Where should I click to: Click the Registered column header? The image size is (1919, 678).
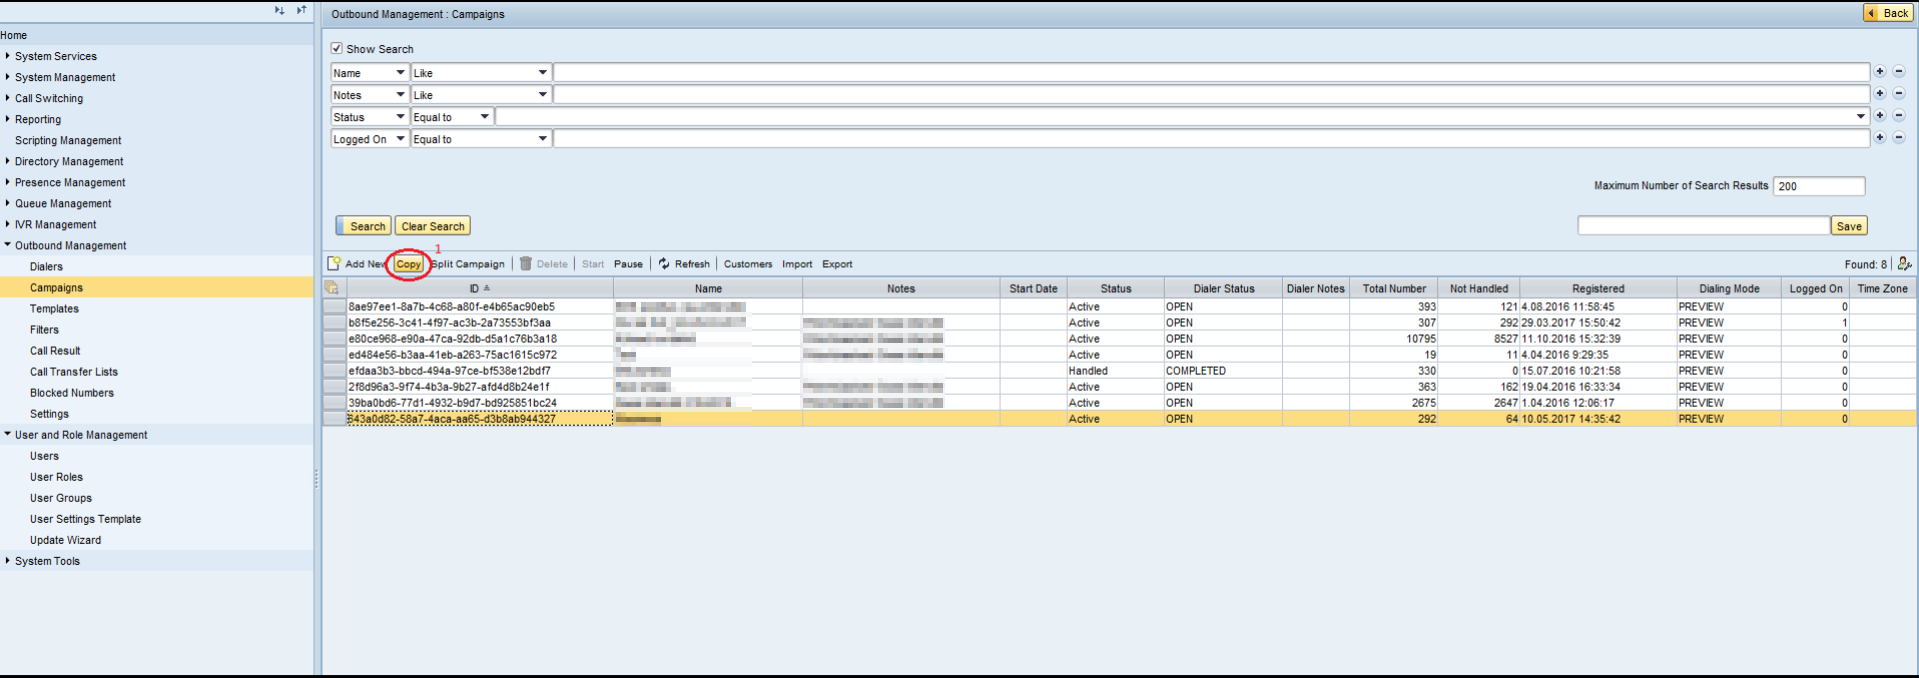1598,288
